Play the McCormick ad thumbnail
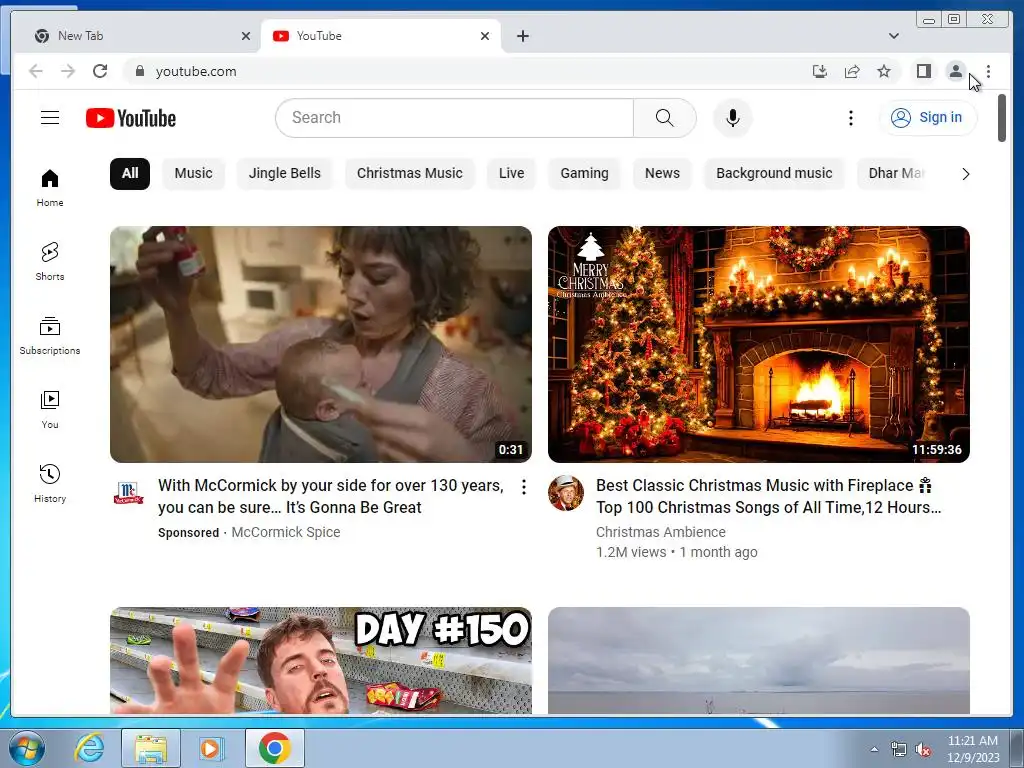 pyautogui.click(x=321, y=344)
